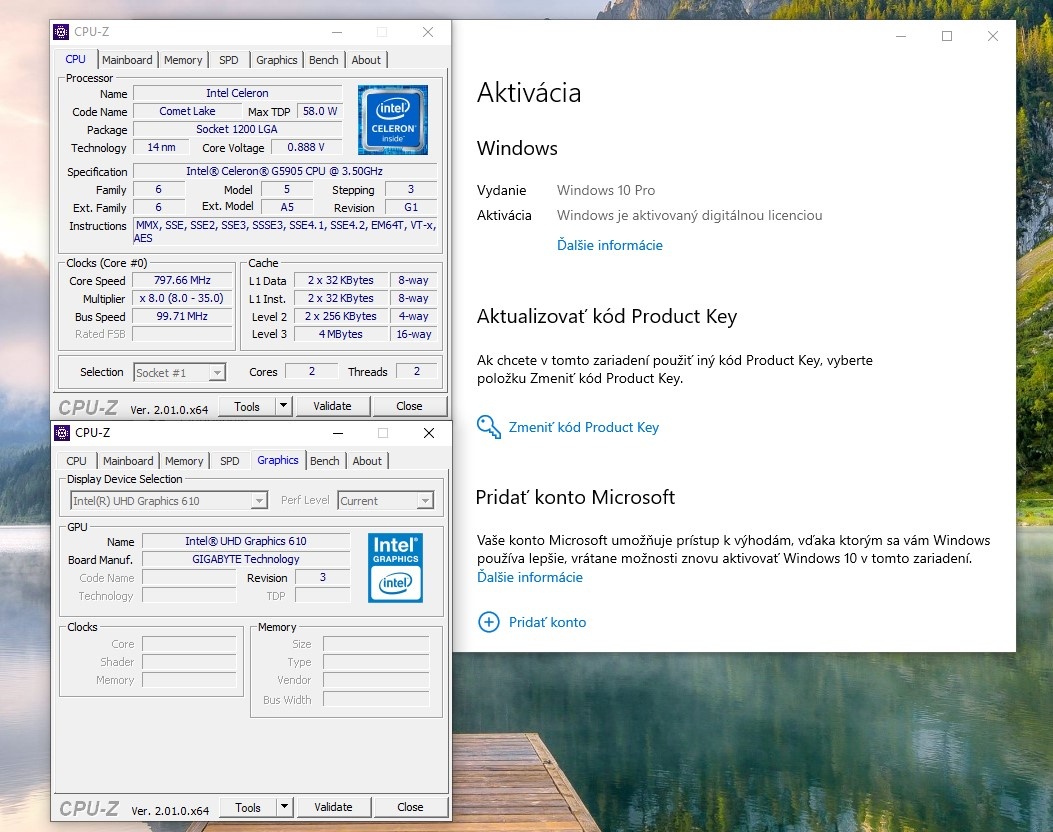This screenshot has height=832, width=1053.
Task: Click Pridať konto to add a Microsoft account
Action: point(547,621)
